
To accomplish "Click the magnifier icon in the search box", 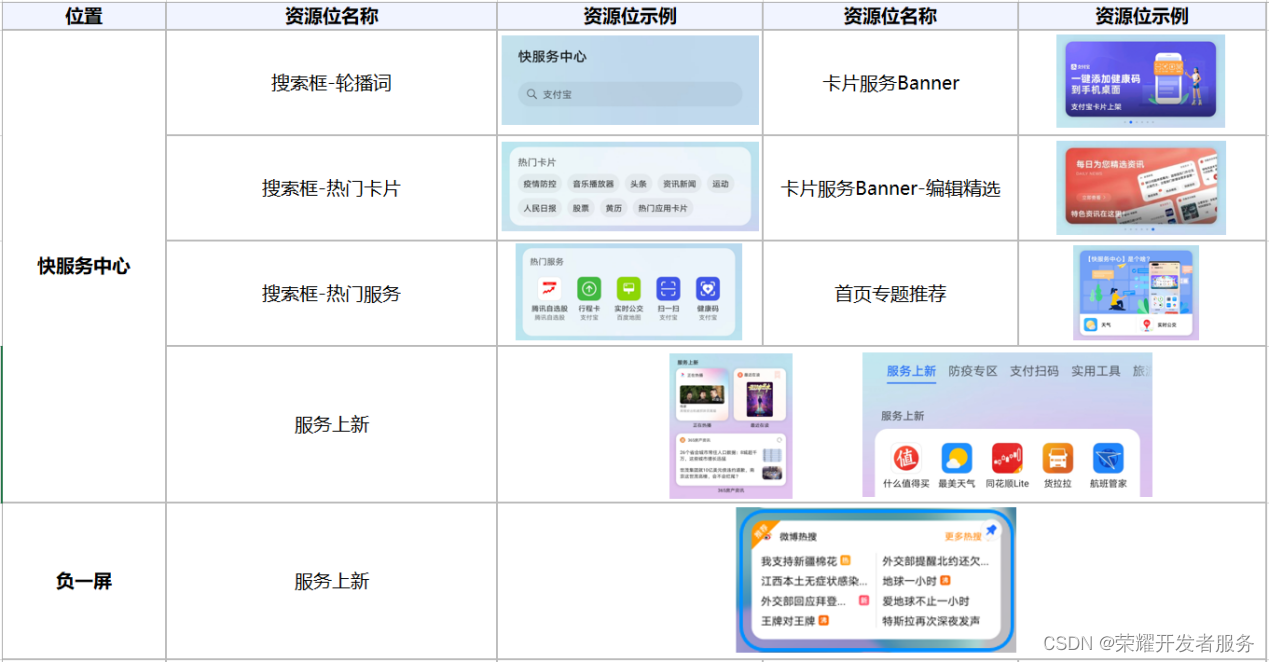I will point(531,94).
